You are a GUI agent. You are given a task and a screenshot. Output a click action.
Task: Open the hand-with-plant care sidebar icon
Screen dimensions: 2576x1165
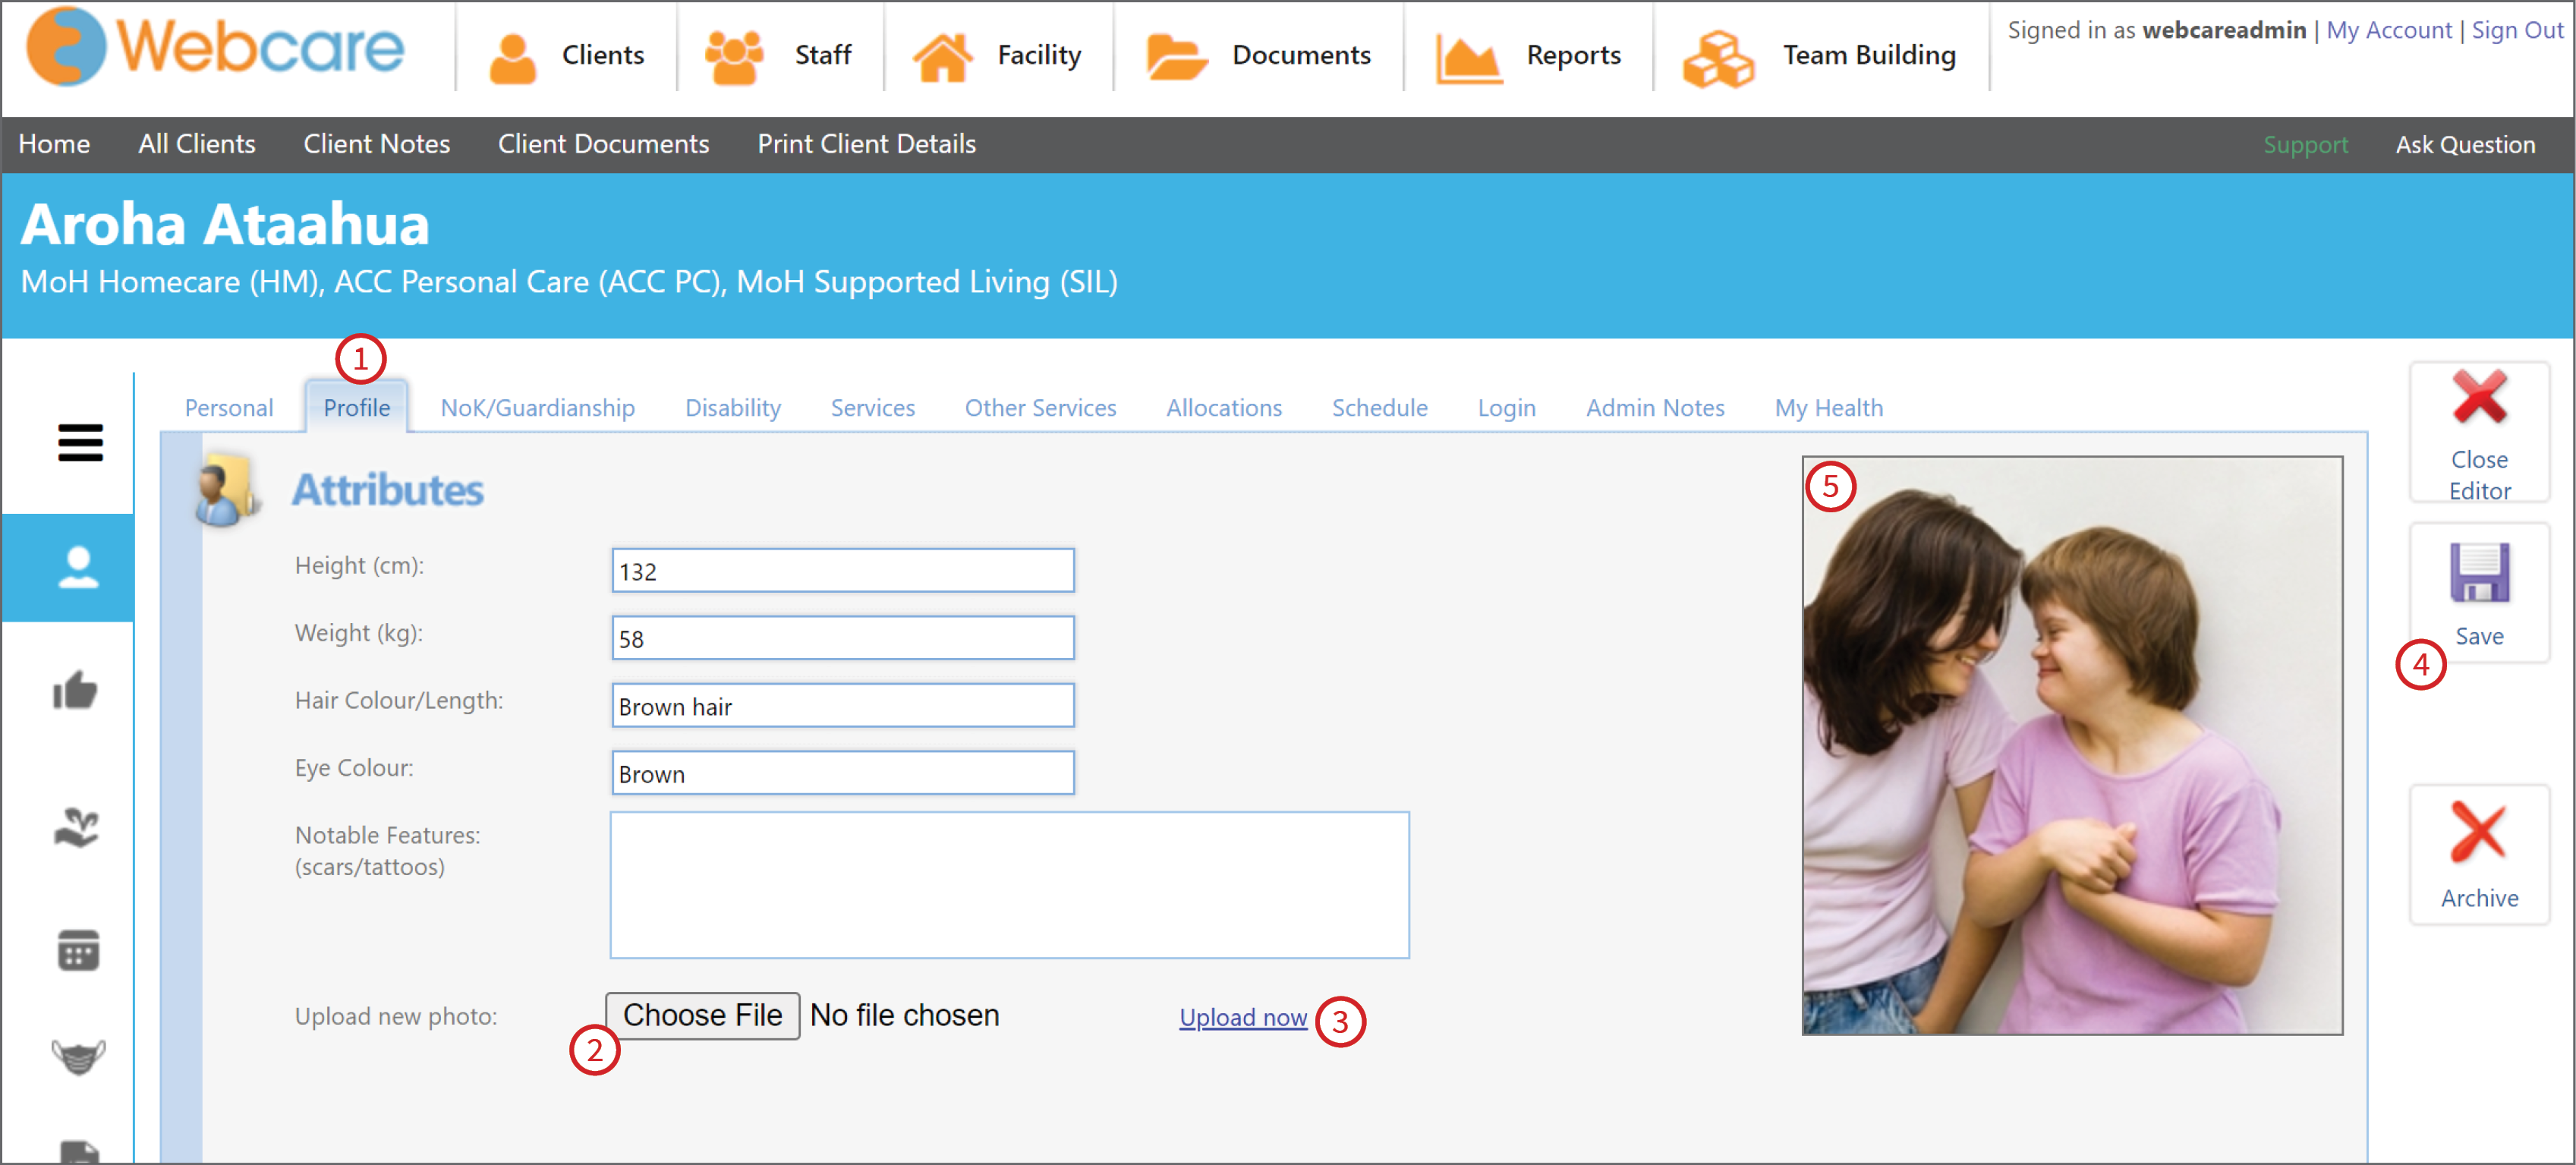click(76, 827)
